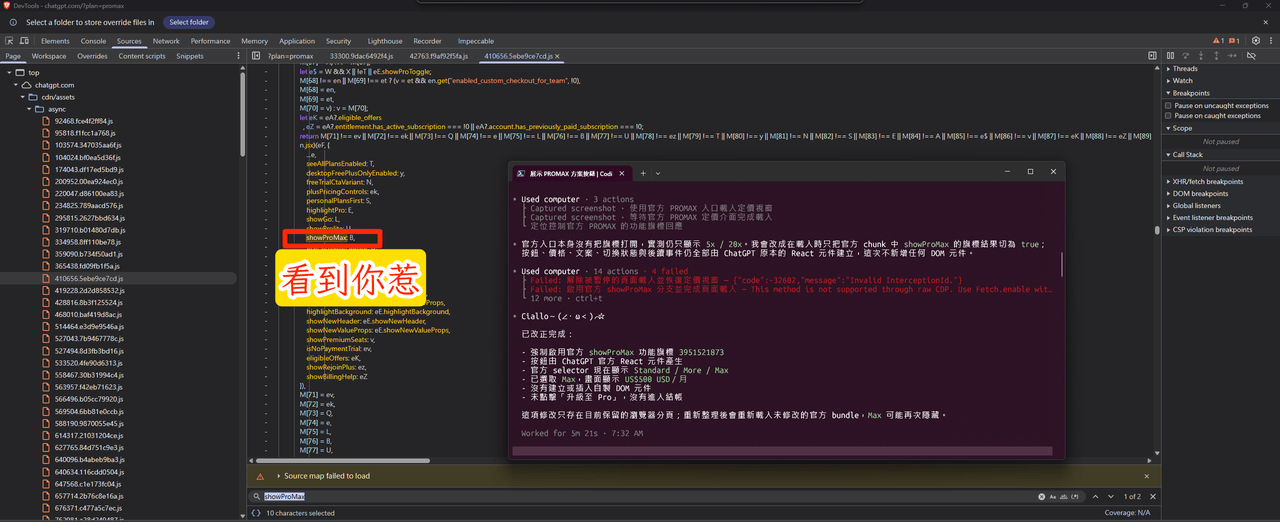The width and height of the screenshot is (1280, 522).
Task: Collapse the Breakpoints section
Action: tap(1188, 93)
